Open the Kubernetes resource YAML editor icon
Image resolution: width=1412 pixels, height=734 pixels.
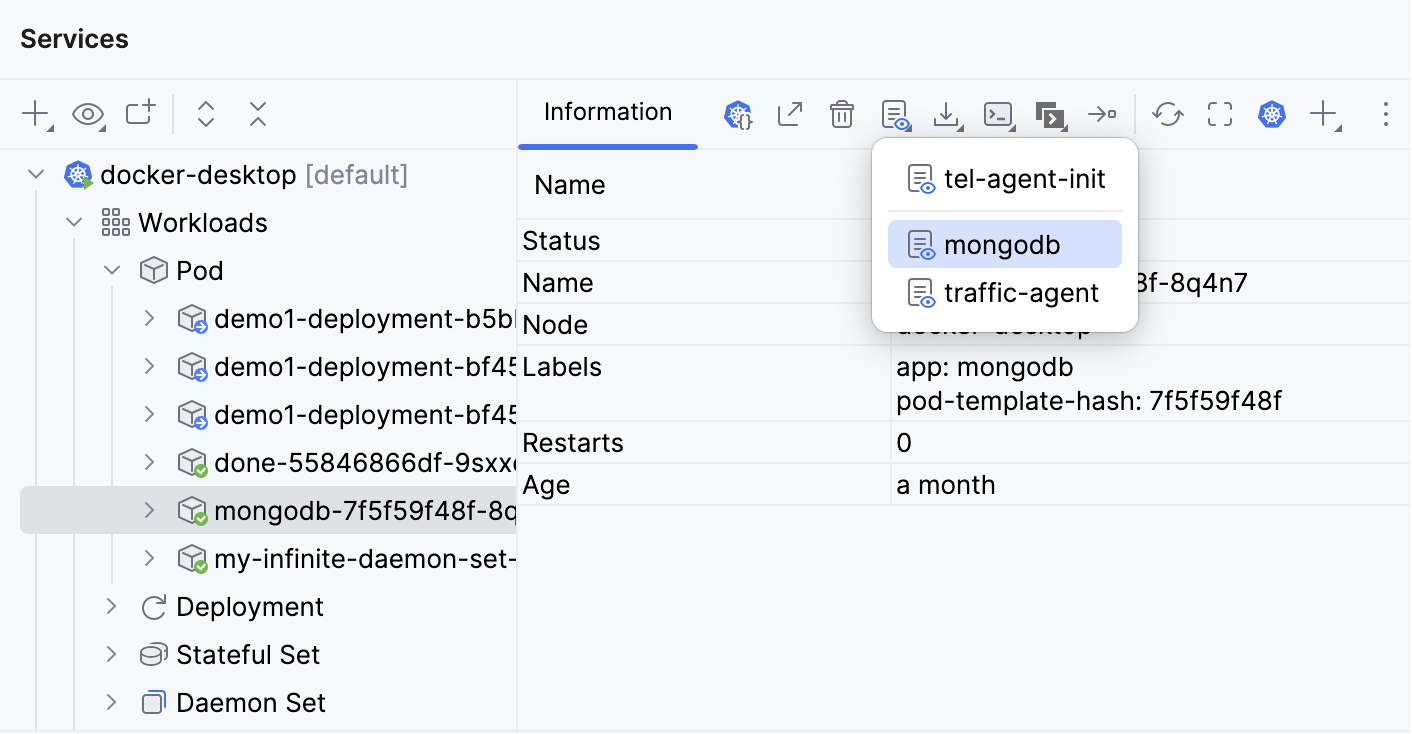tap(737, 114)
